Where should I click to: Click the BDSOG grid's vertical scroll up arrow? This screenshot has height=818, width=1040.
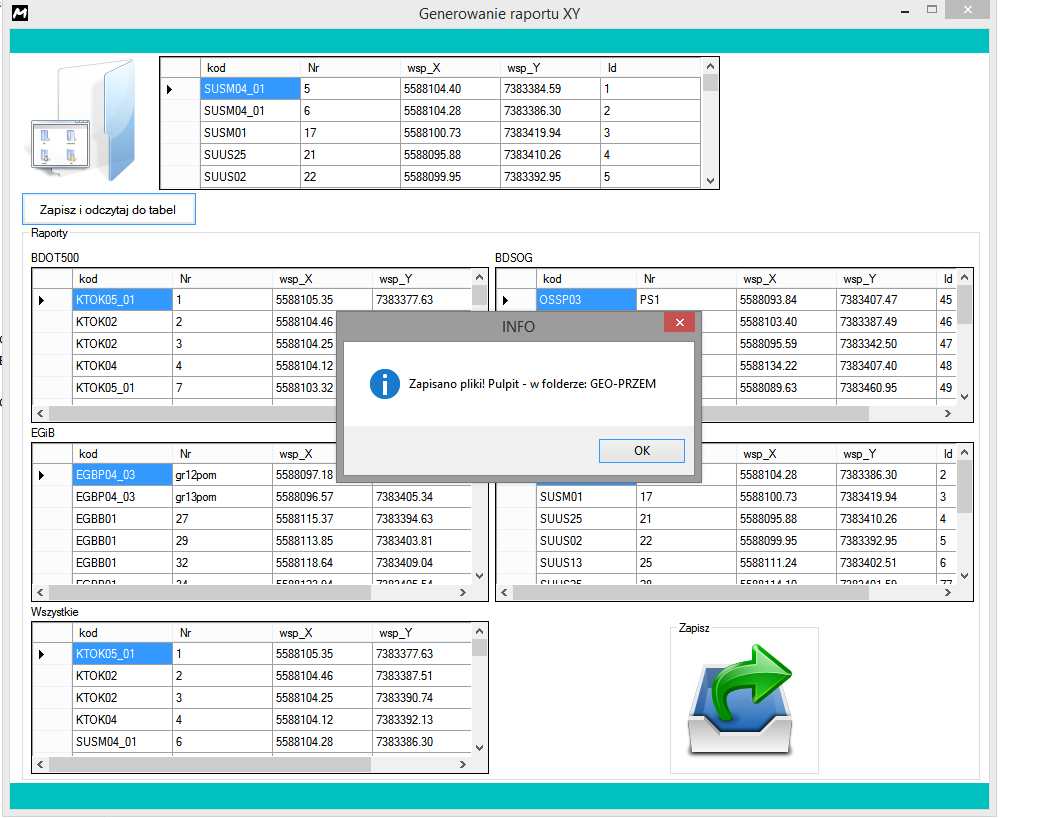(965, 277)
